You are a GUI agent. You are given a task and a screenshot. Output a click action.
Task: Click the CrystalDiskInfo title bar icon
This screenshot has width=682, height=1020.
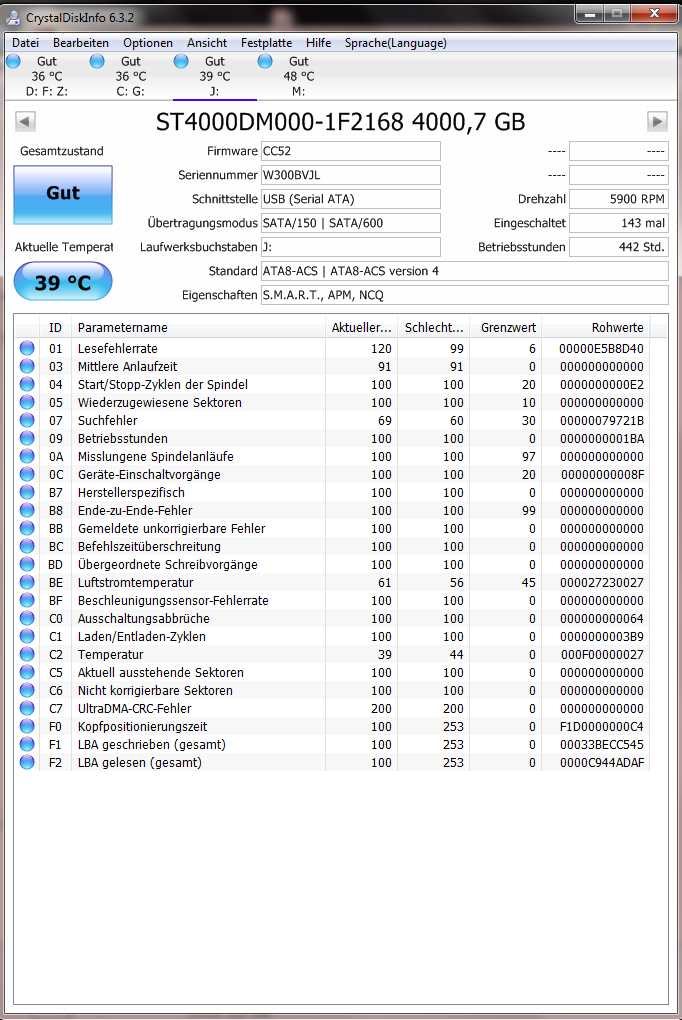tap(13, 18)
